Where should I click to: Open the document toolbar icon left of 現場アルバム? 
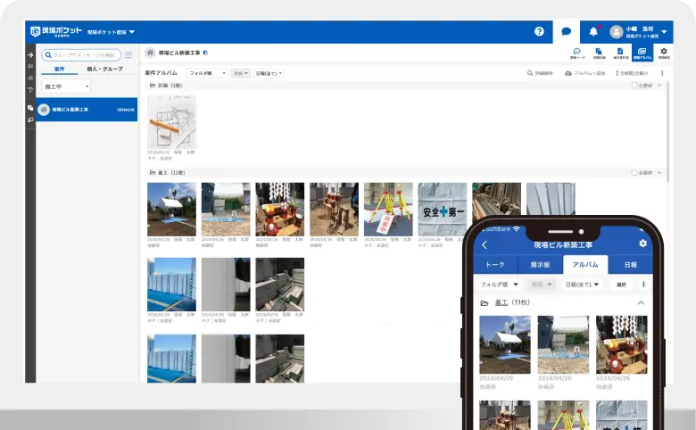point(621,53)
